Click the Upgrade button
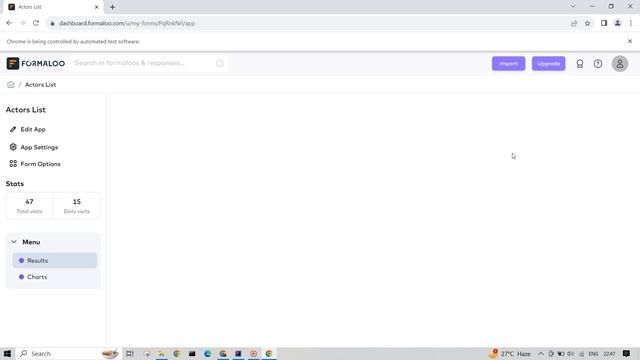 pyautogui.click(x=548, y=64)
